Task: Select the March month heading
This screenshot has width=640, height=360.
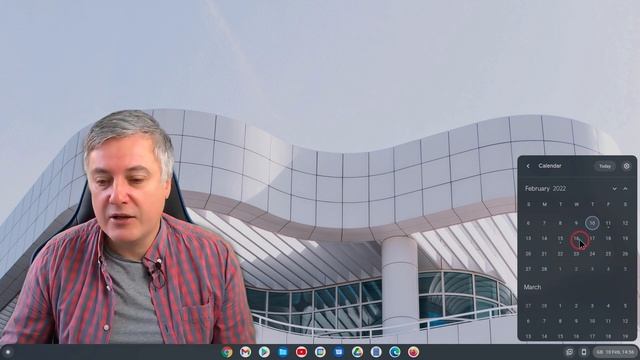Action: click(532, 287)
